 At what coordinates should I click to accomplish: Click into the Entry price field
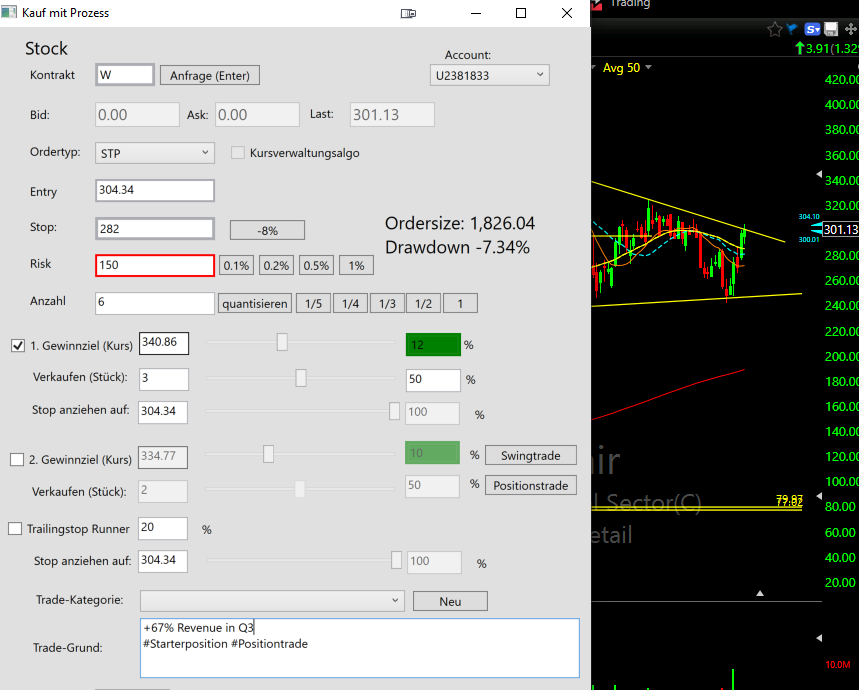coord(154,191)
